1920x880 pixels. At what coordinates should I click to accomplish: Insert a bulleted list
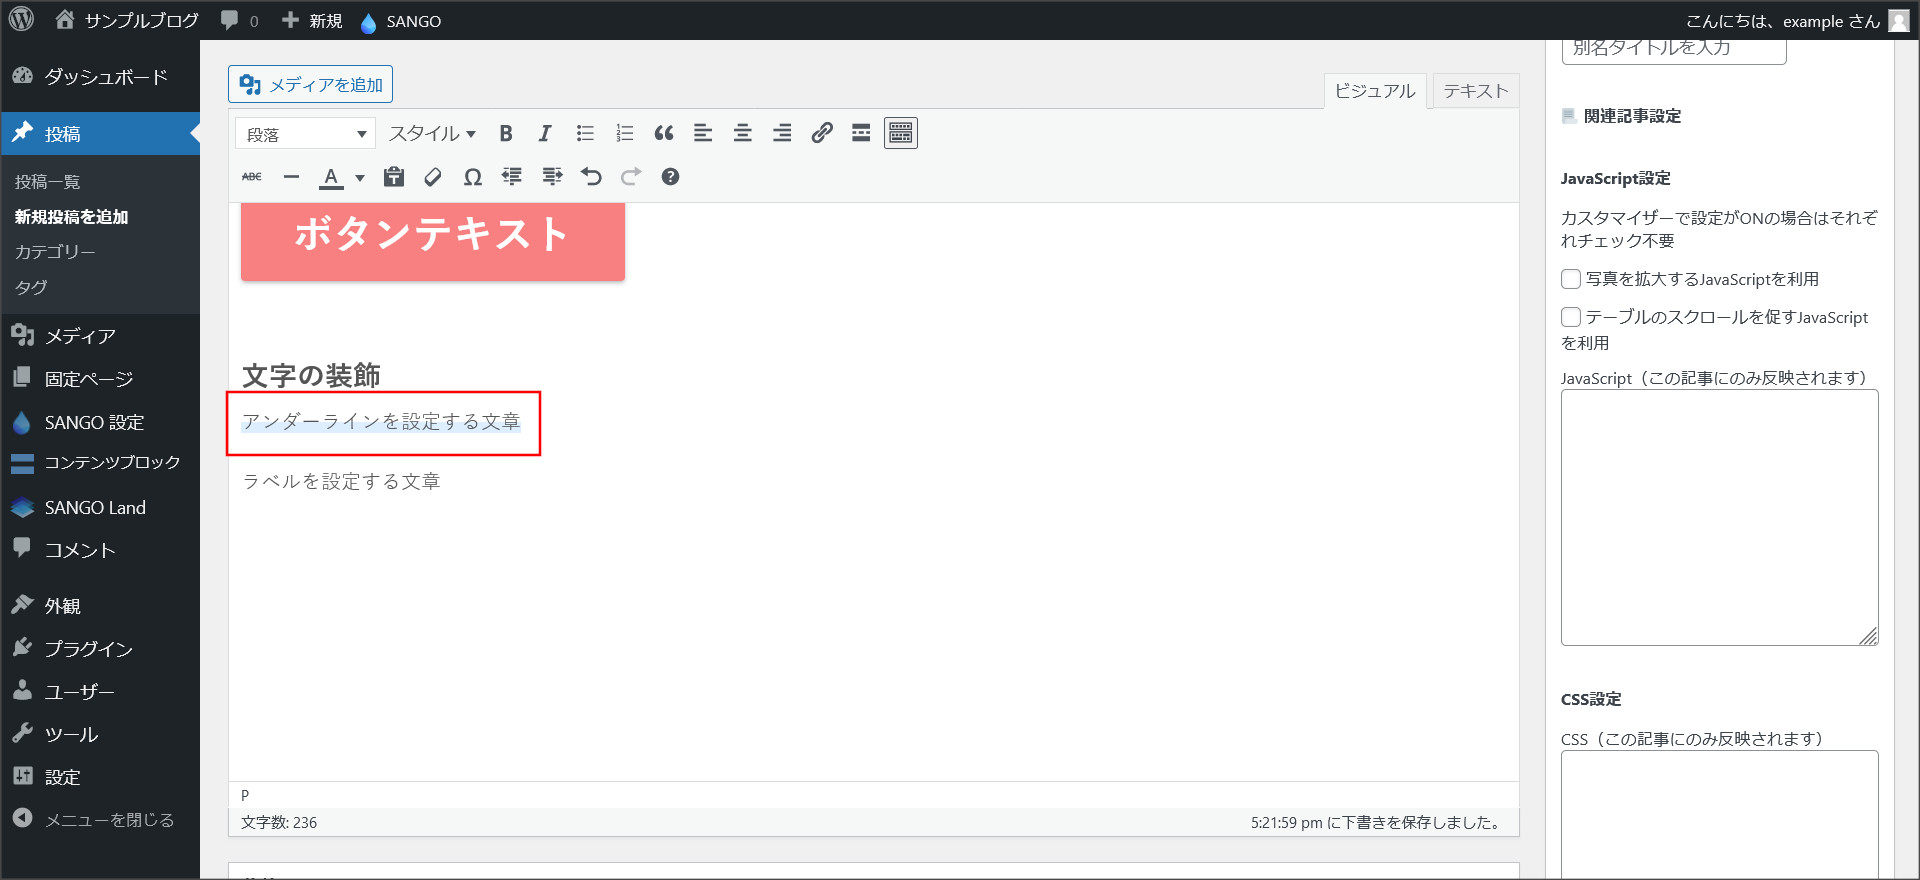585,133
